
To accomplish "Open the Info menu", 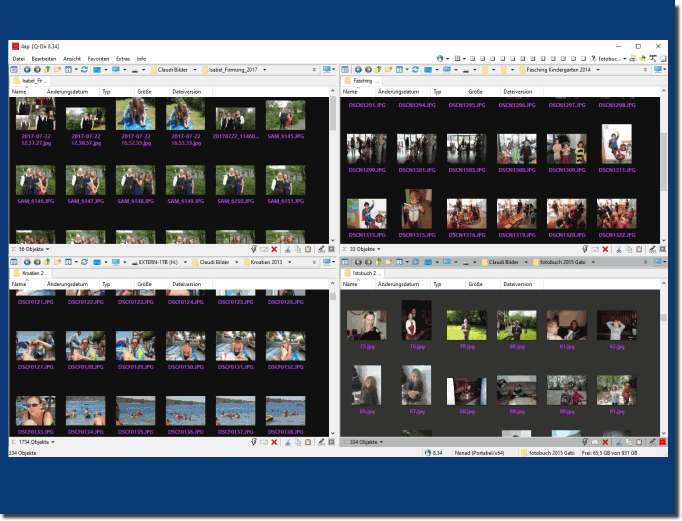I will tap(141, 59).
